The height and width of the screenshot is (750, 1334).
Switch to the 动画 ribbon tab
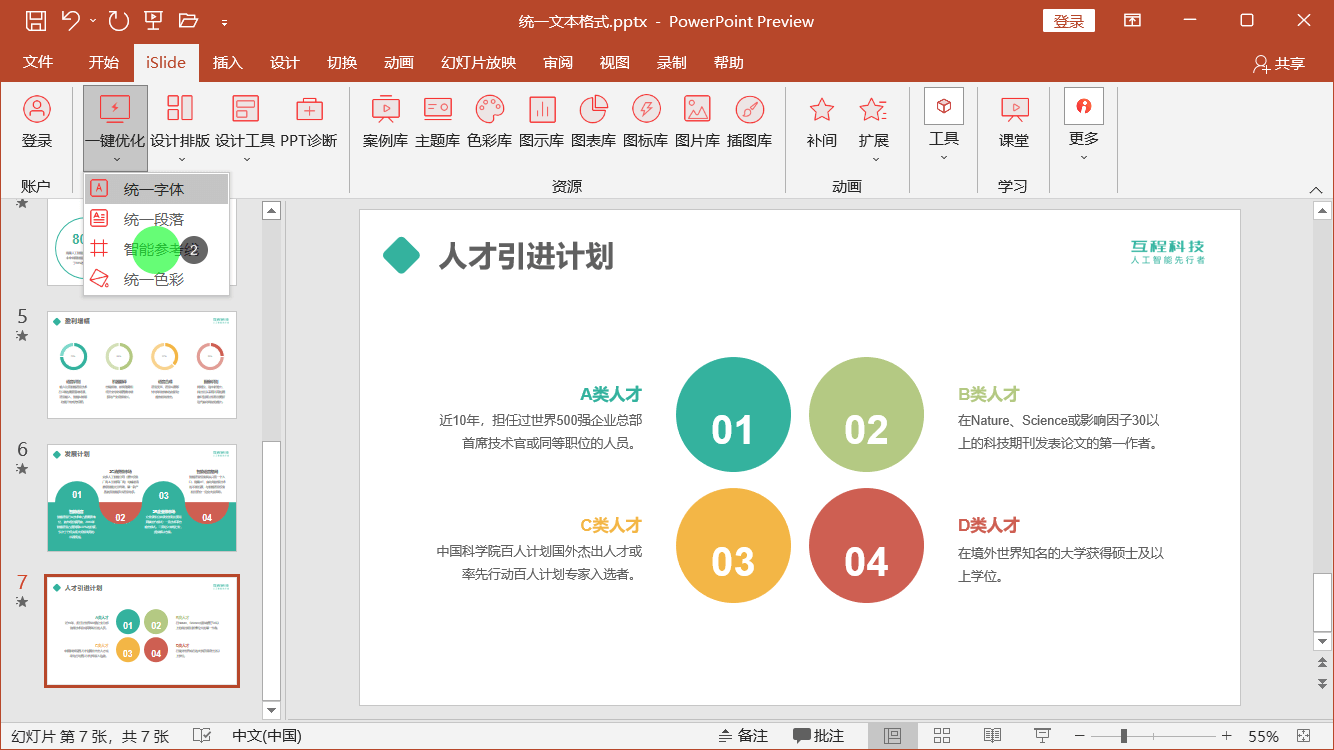tap(399, 62)
